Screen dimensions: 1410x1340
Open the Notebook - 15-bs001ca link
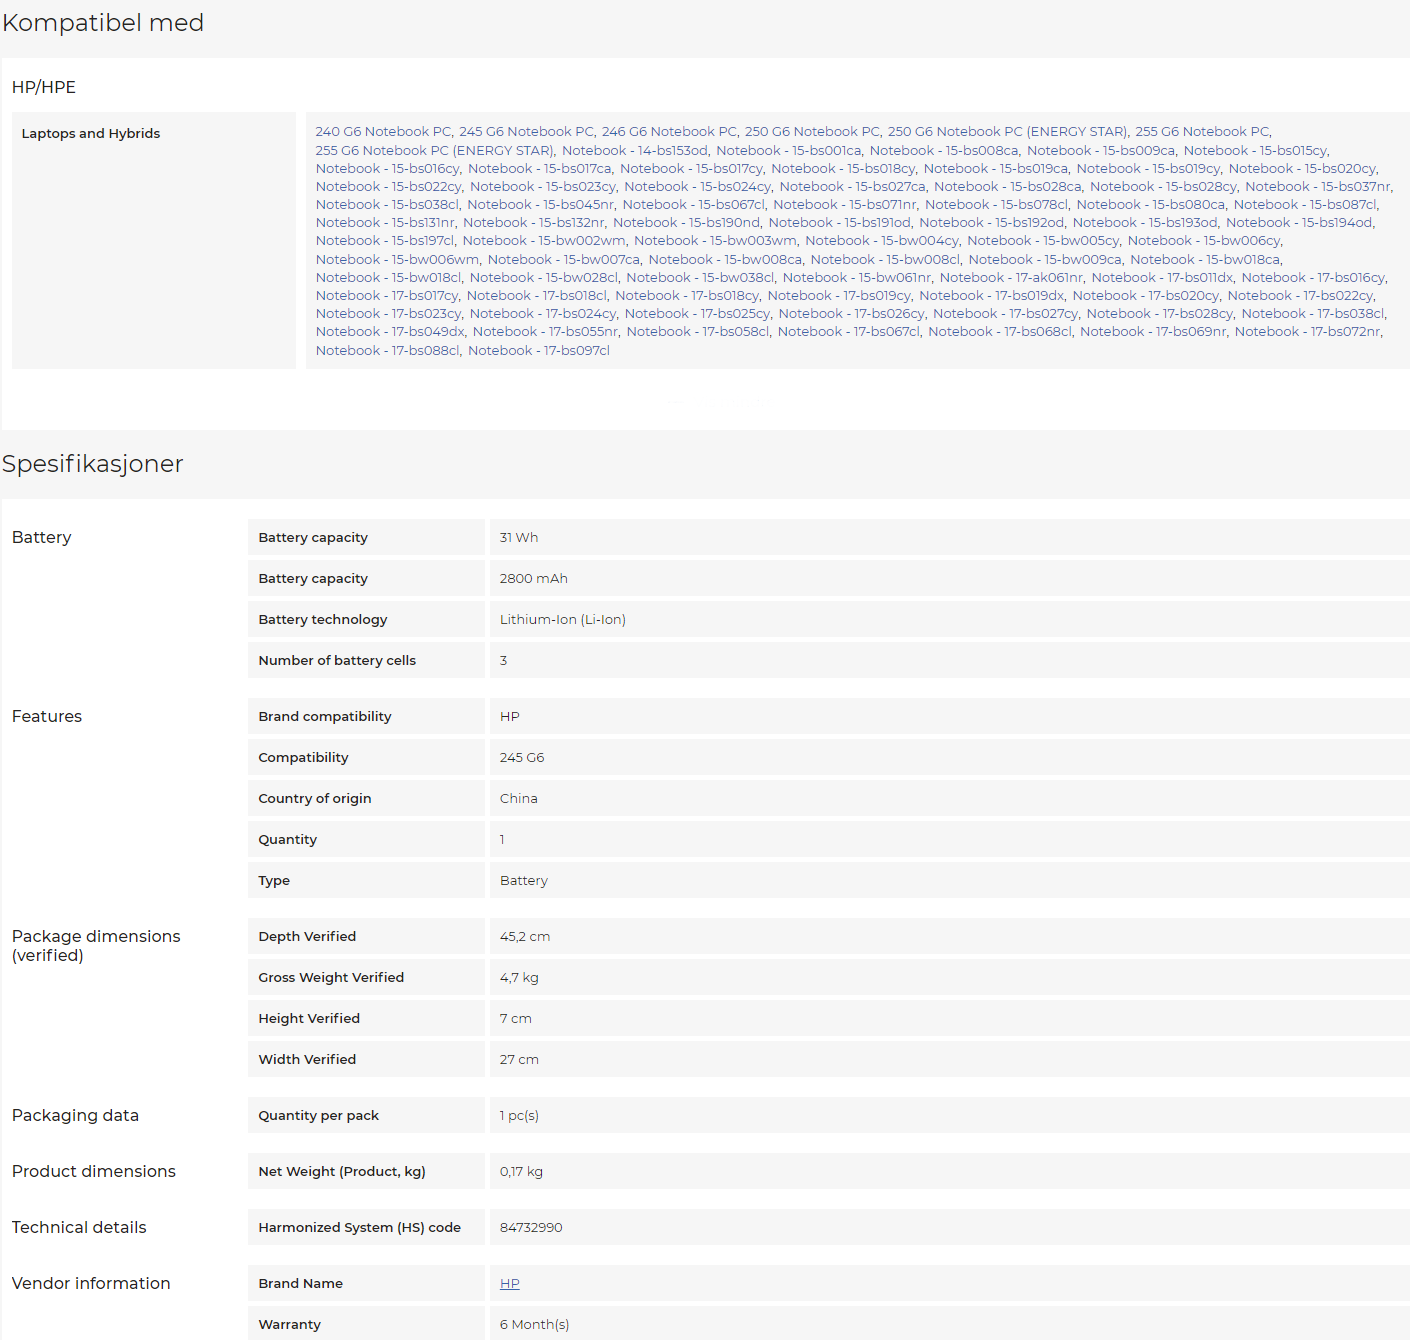pyautogui.click(x=788, y=151)
